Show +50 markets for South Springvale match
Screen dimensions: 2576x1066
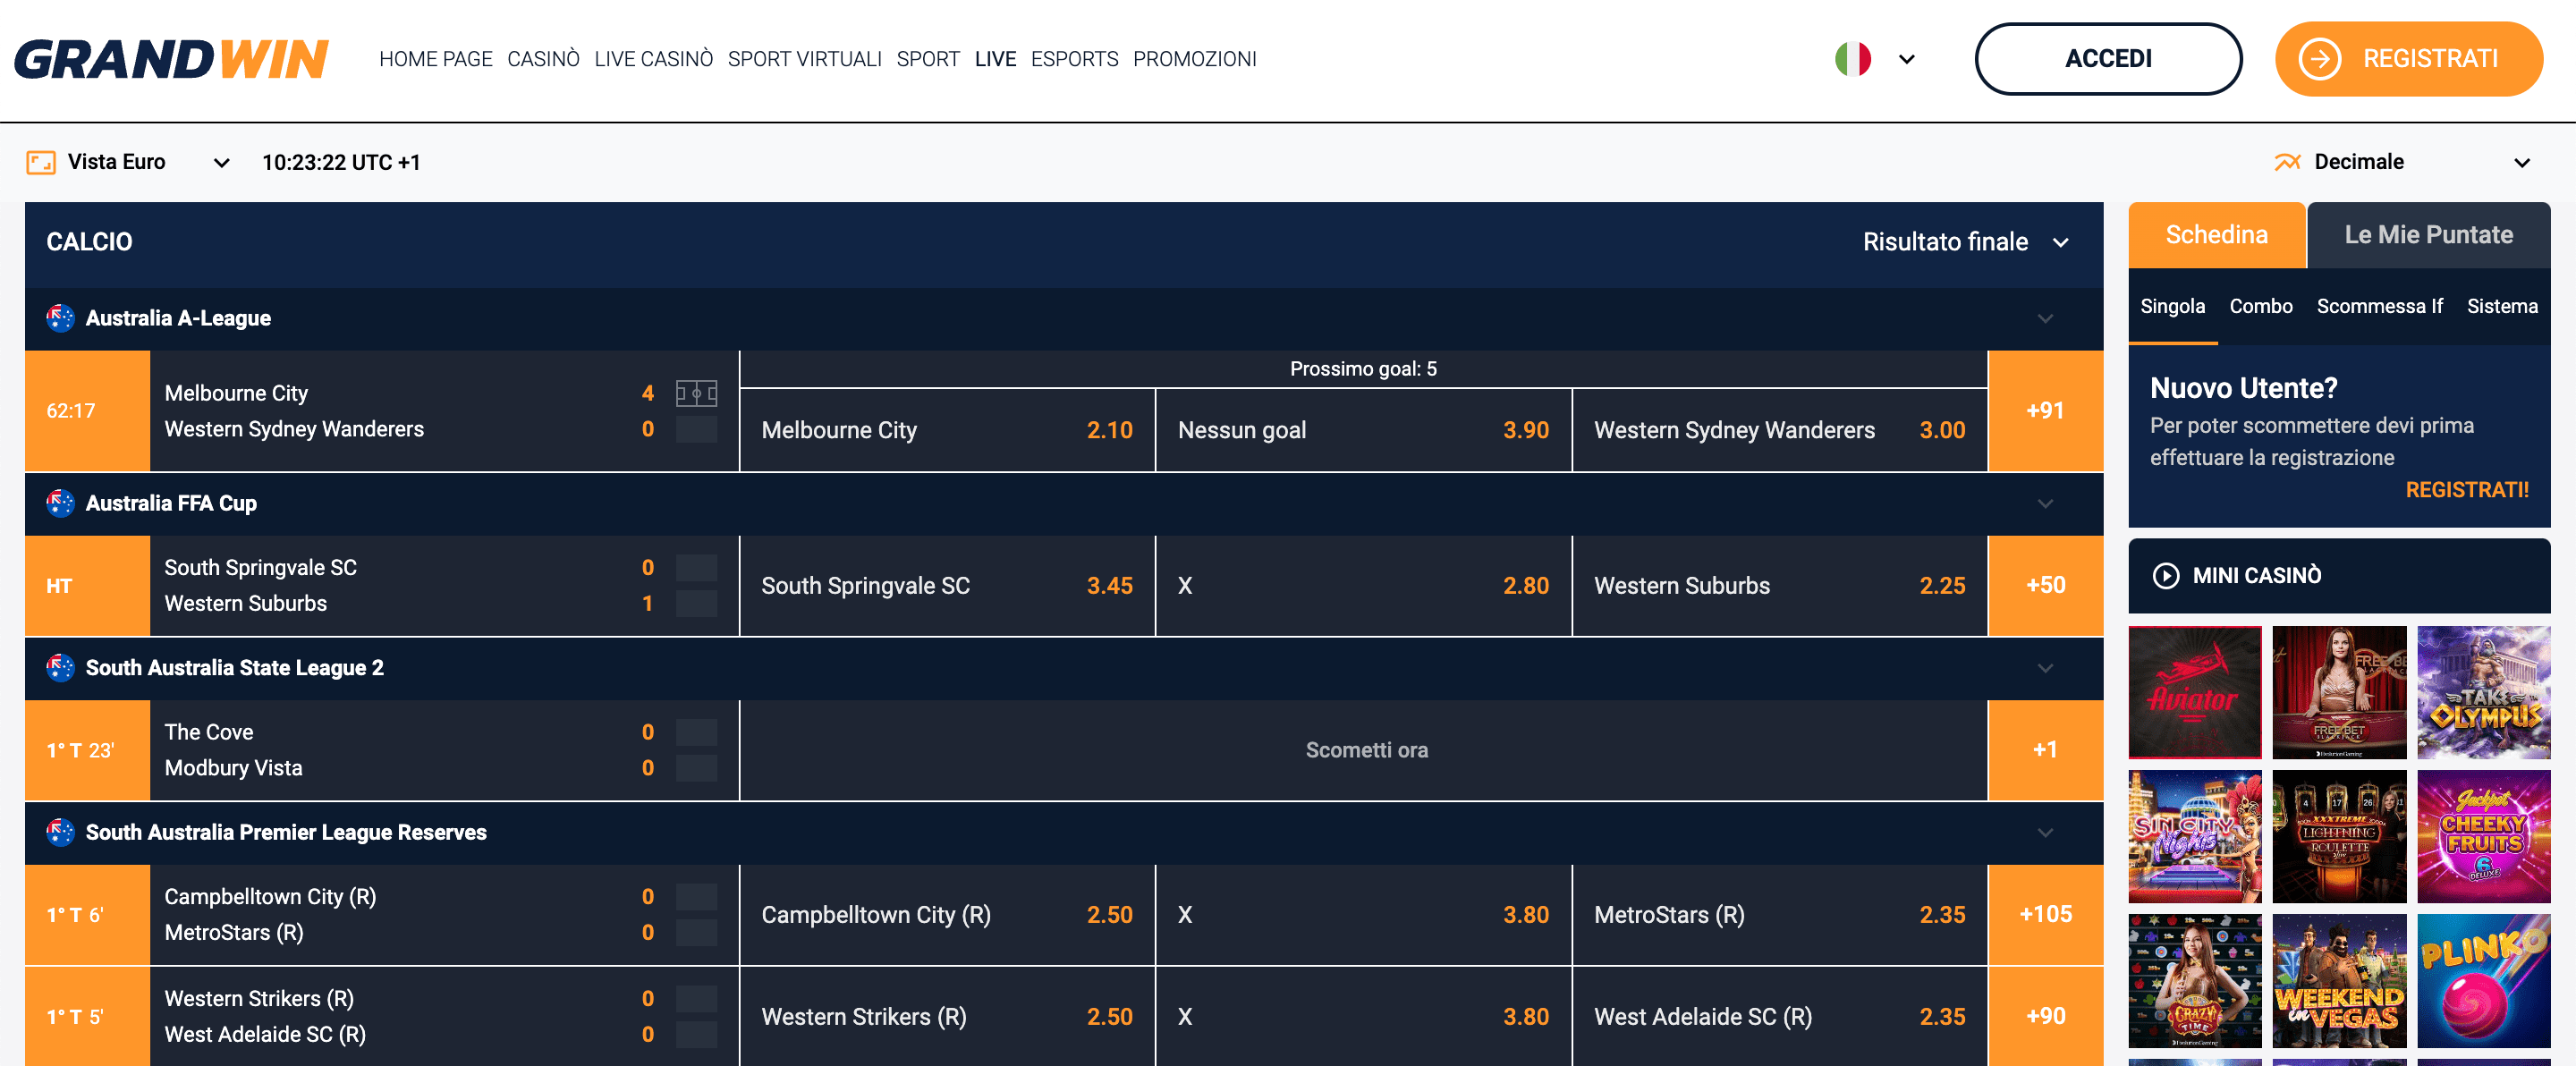[x=2046, y=586]
